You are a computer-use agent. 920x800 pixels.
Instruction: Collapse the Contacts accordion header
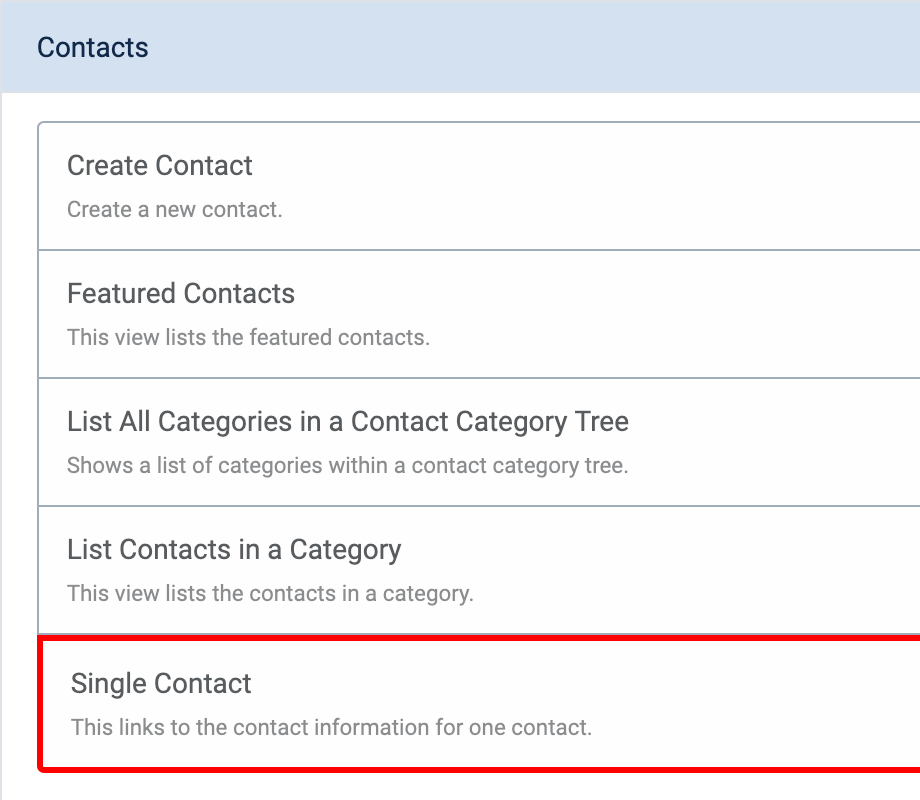(x=461, y=47)
